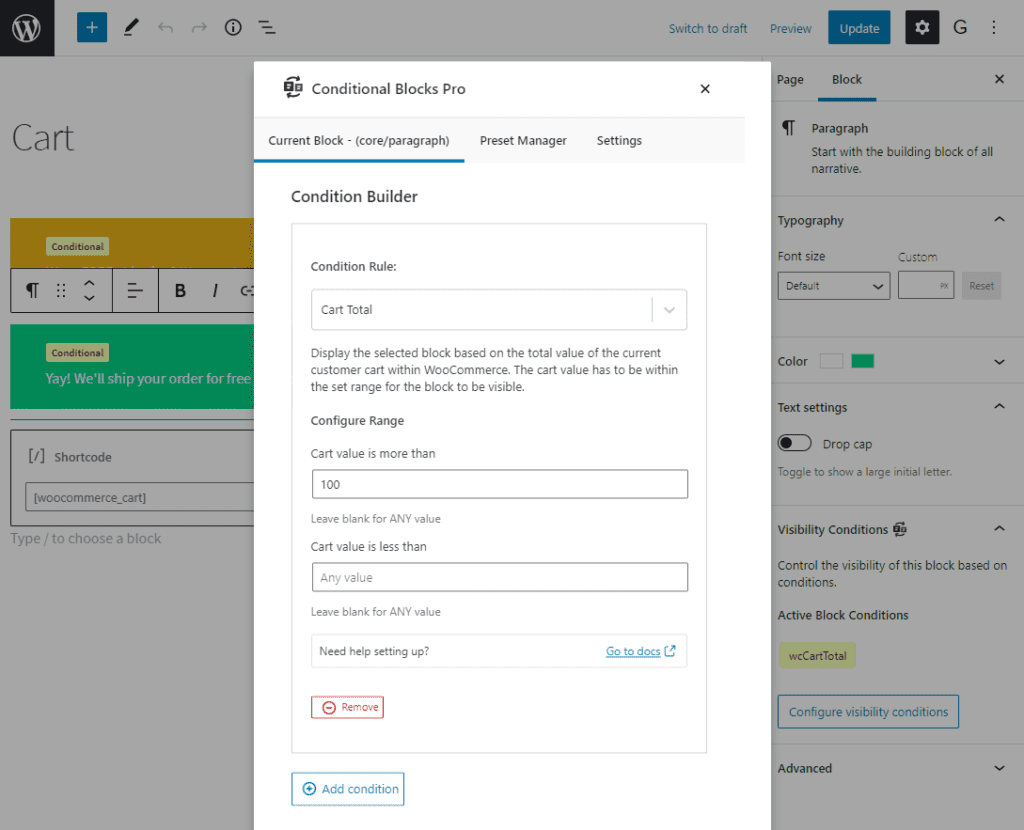The width and height of the screenshot is (1024, 830).
Task: Click the block inserter plus icon
Action: [92, 27]
